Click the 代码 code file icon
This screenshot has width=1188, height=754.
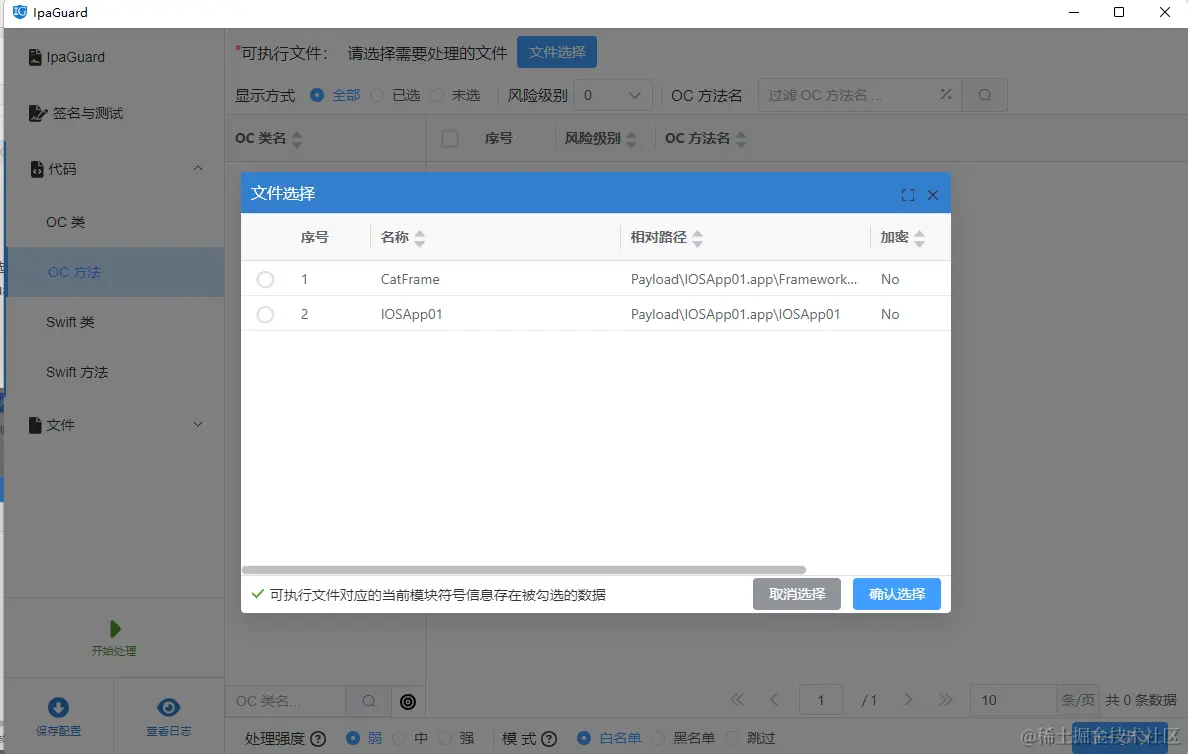(36, 169)
